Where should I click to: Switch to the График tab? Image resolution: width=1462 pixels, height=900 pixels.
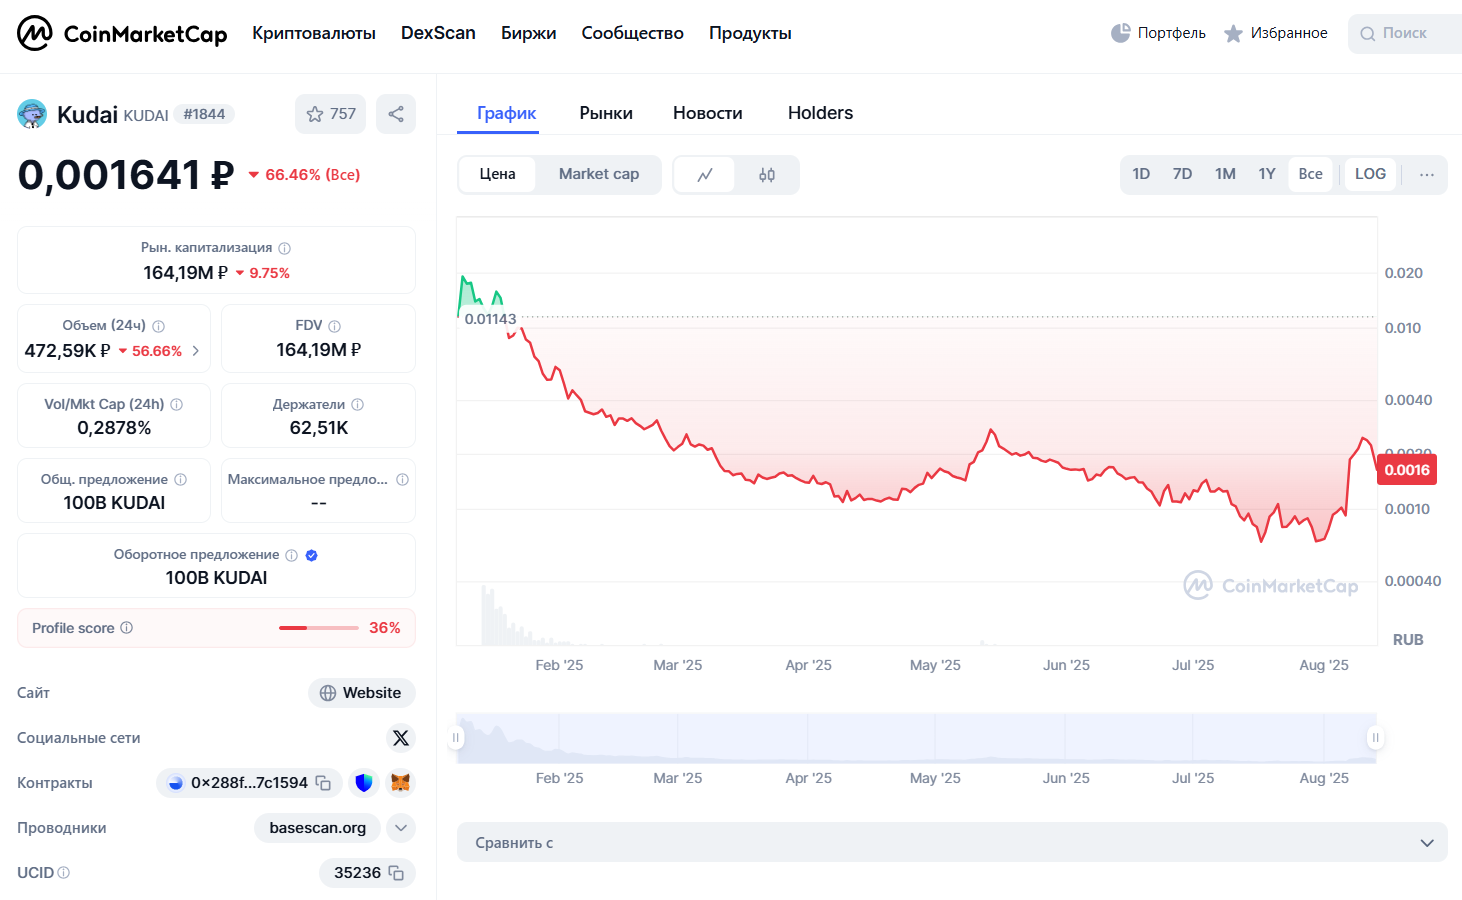coord(507,113)
